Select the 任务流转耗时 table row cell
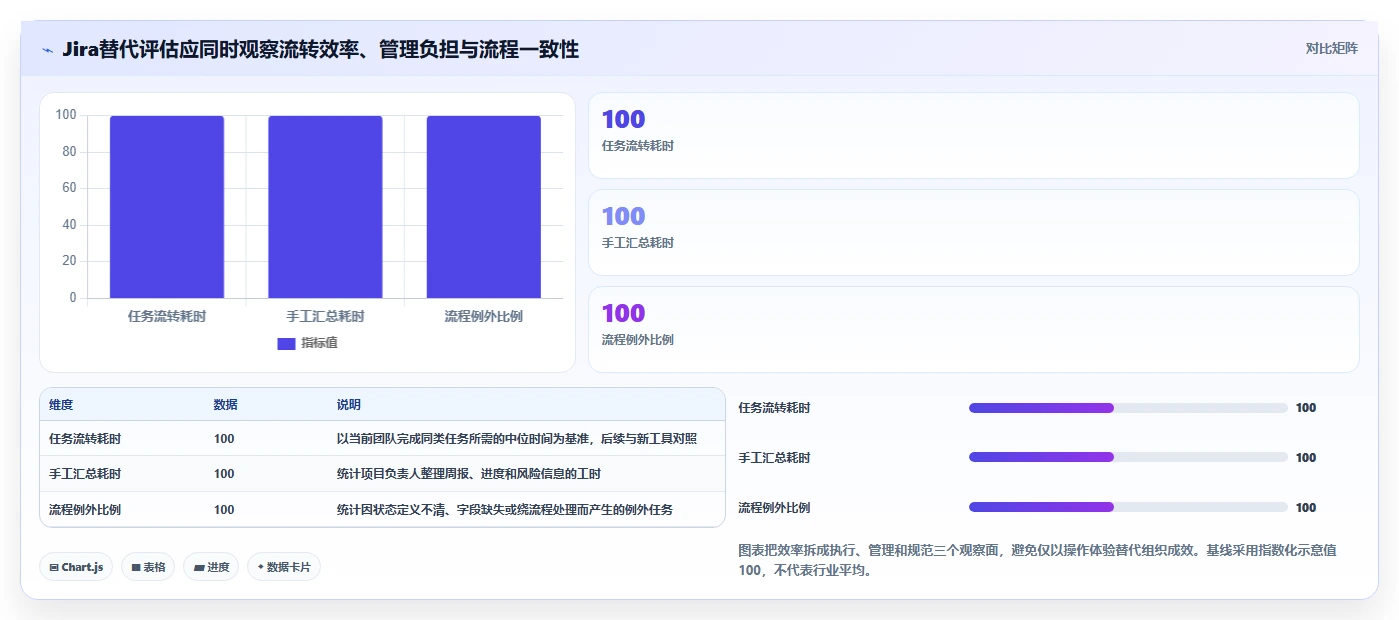1399x620 pixels. click(x=85, y=439)
